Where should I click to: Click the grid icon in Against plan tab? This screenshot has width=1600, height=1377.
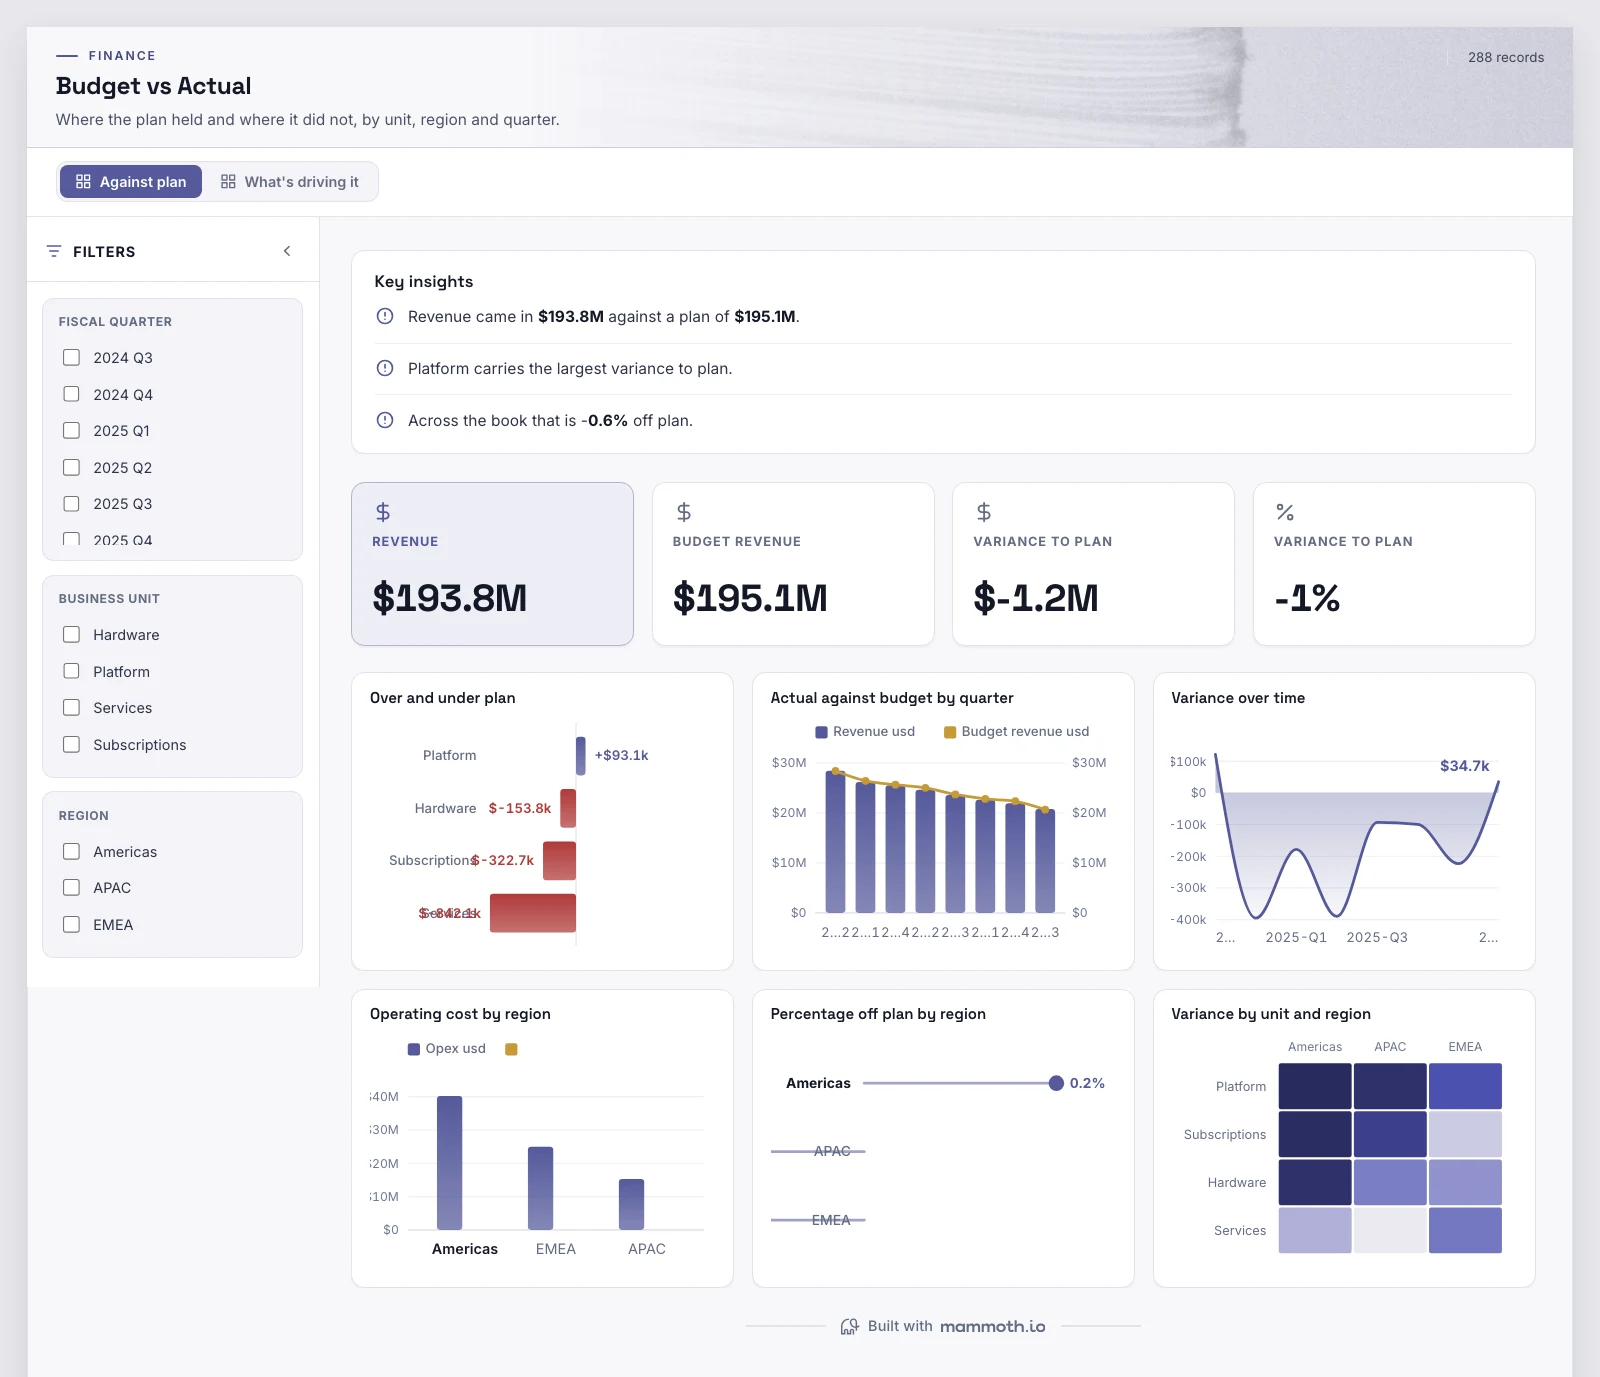click(x=83, y=181)
